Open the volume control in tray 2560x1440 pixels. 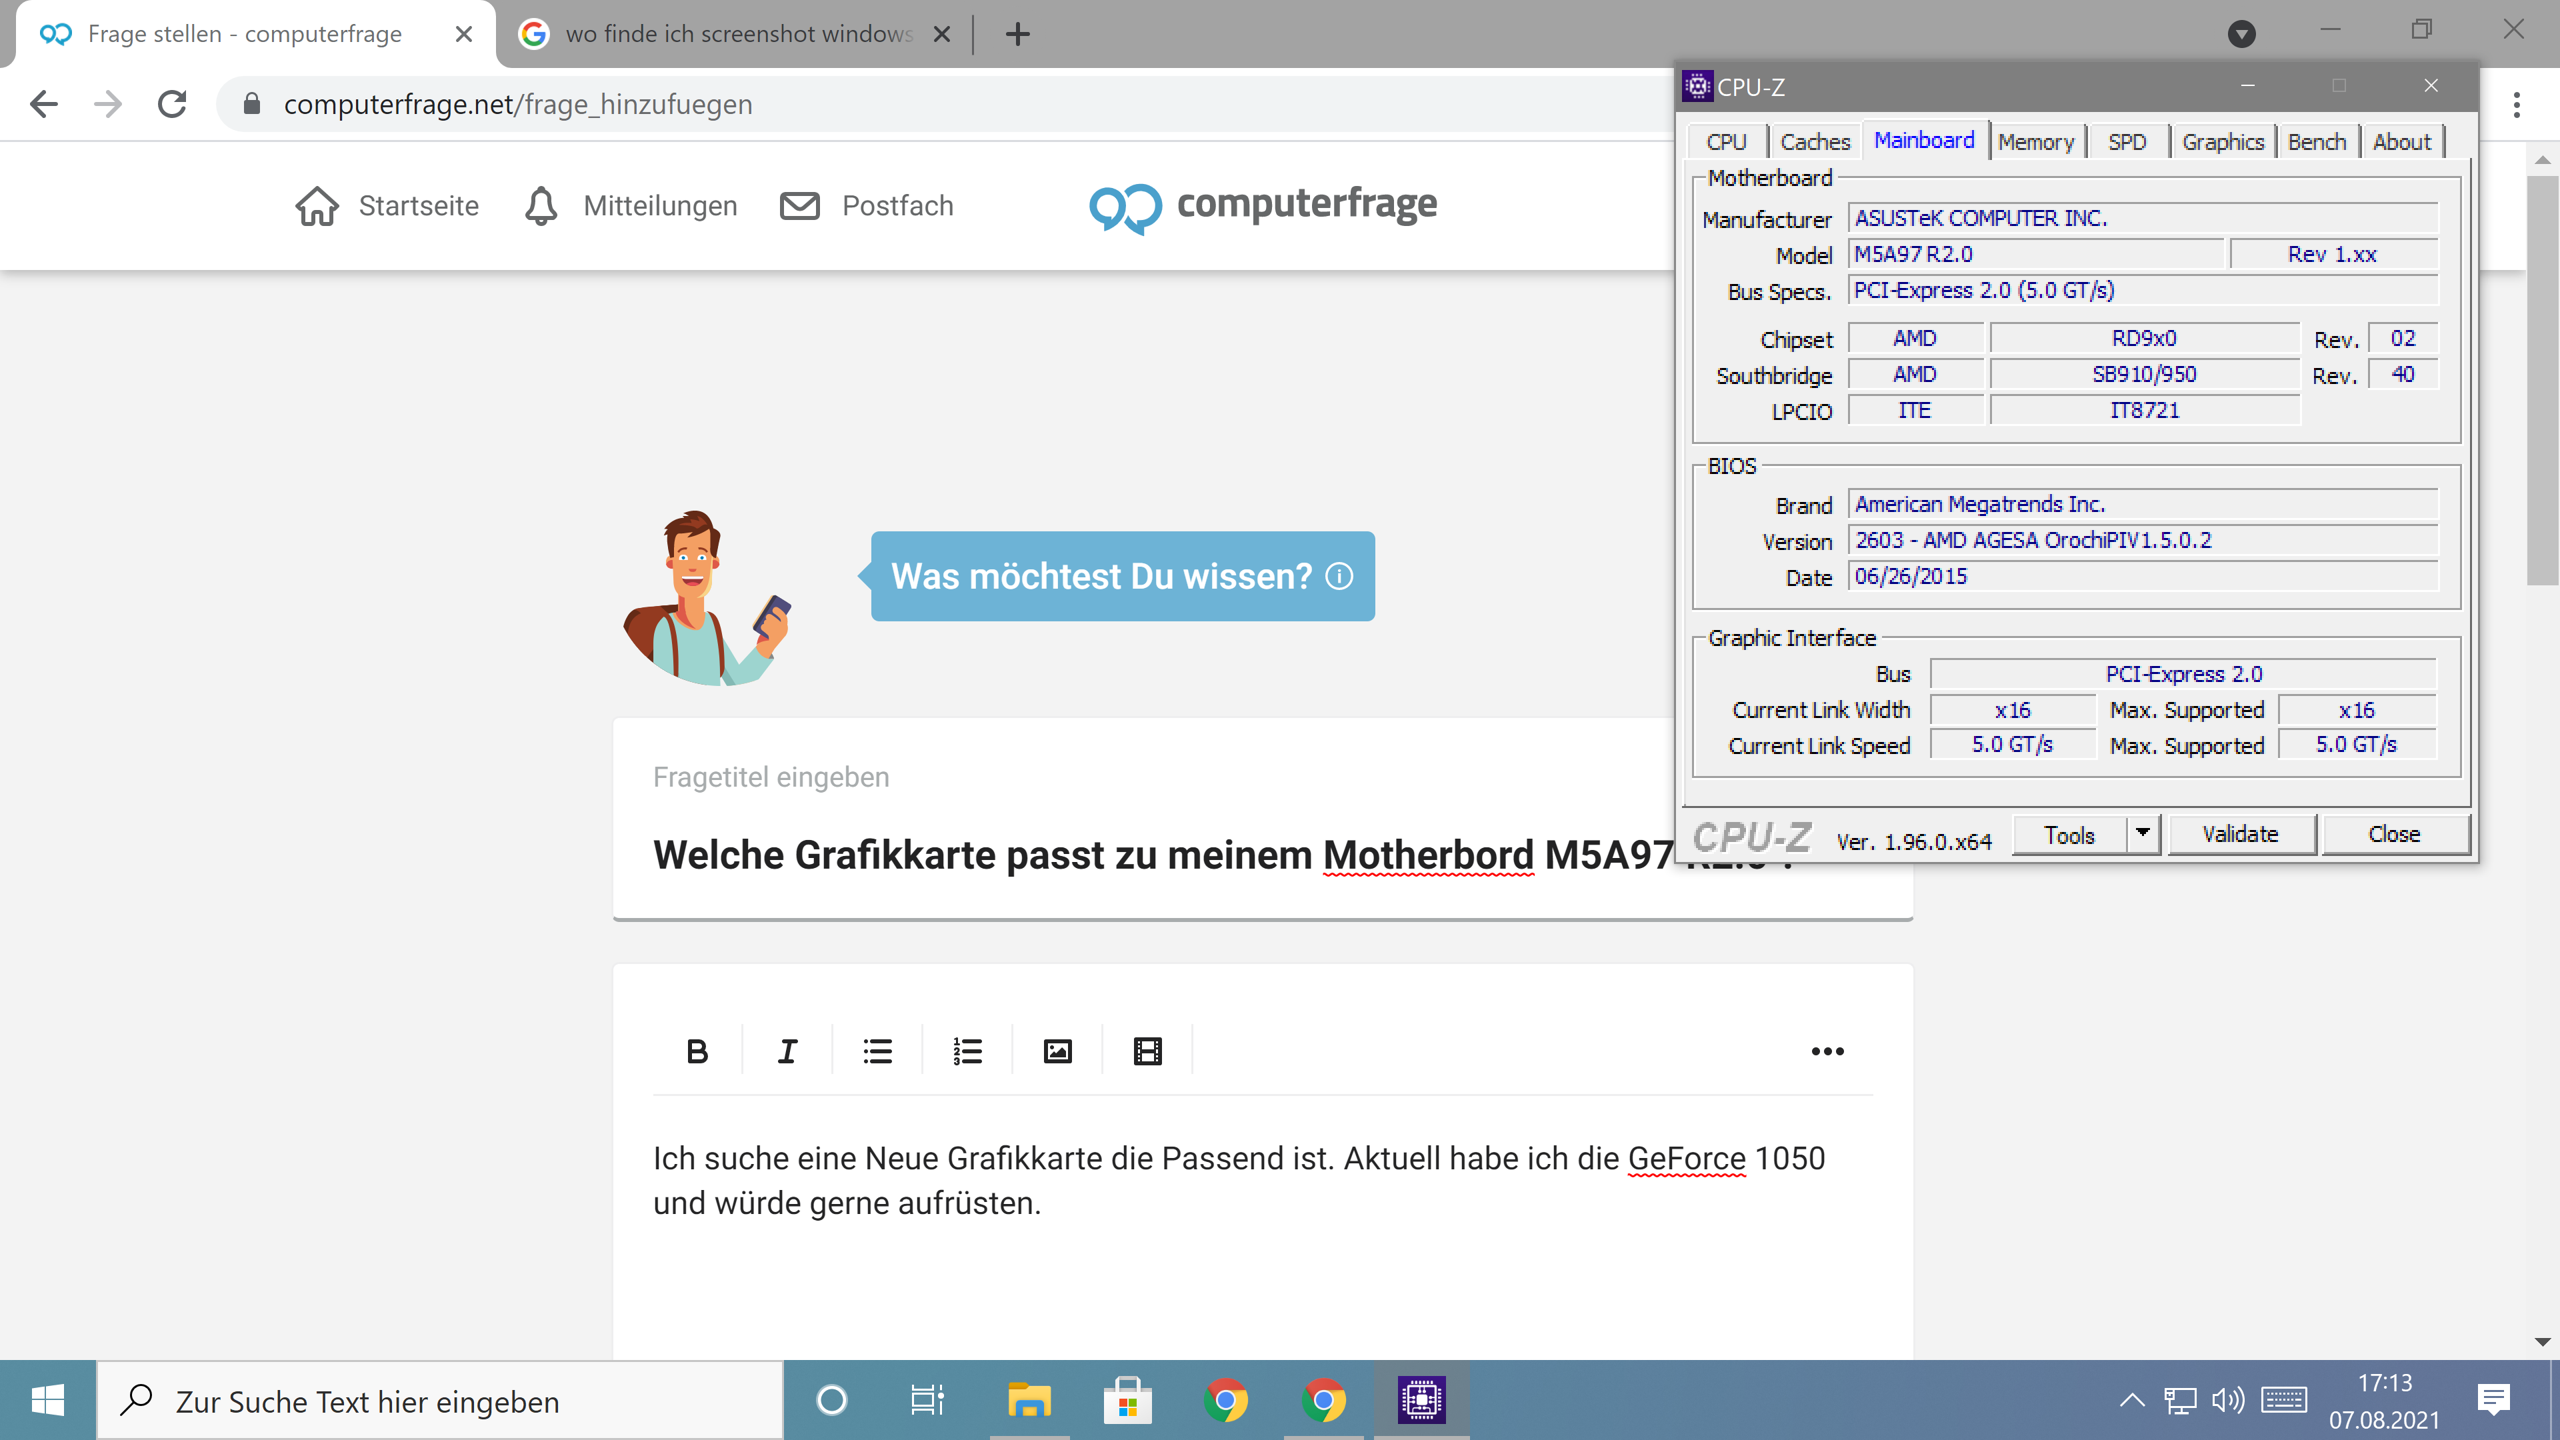pyautogui.click(x=2228, y=1400)
